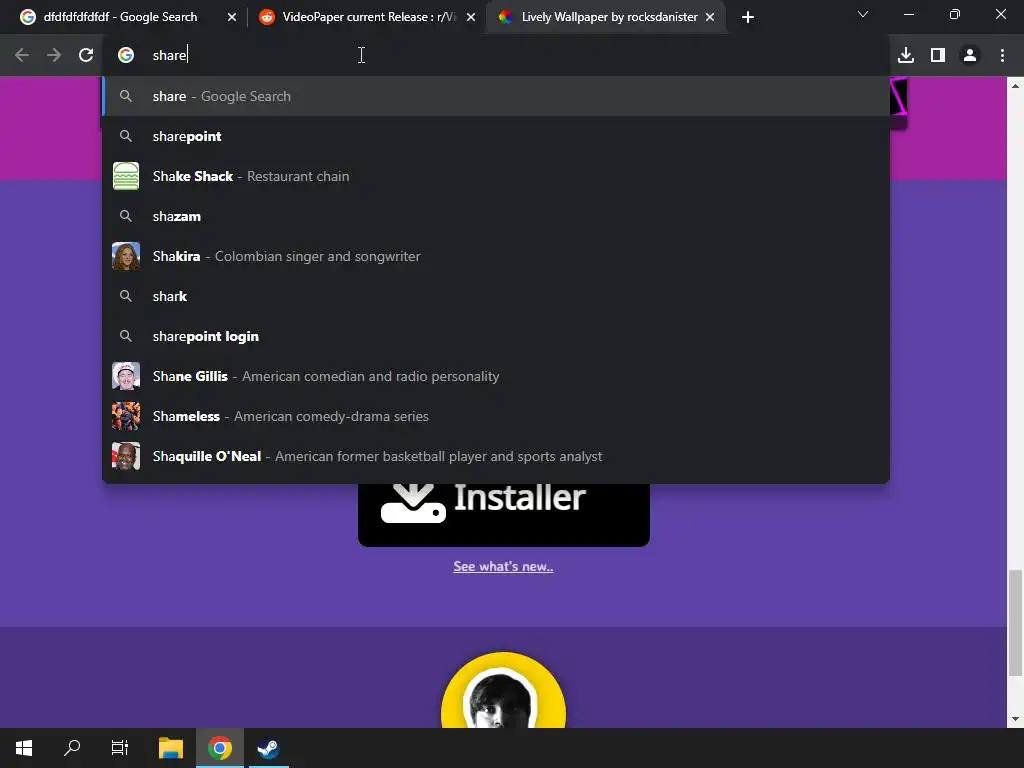Click the Shane Gillis photo thumbnail

[126, 376]
